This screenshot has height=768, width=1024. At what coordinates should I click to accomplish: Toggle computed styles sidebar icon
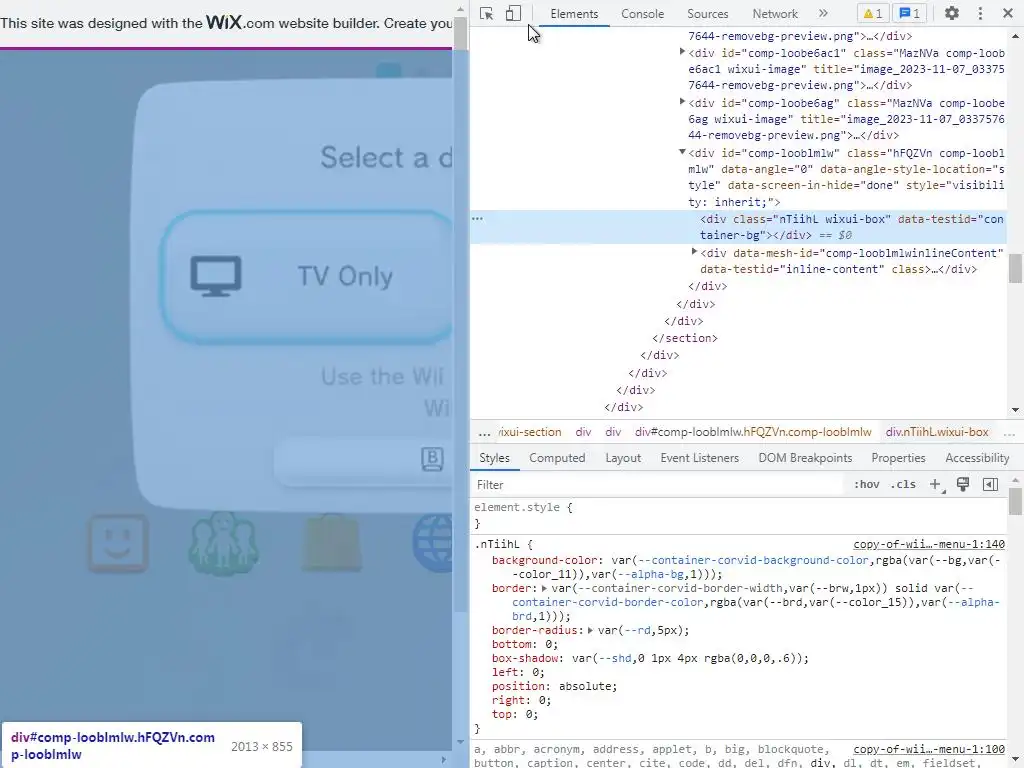tap(990, 484)
